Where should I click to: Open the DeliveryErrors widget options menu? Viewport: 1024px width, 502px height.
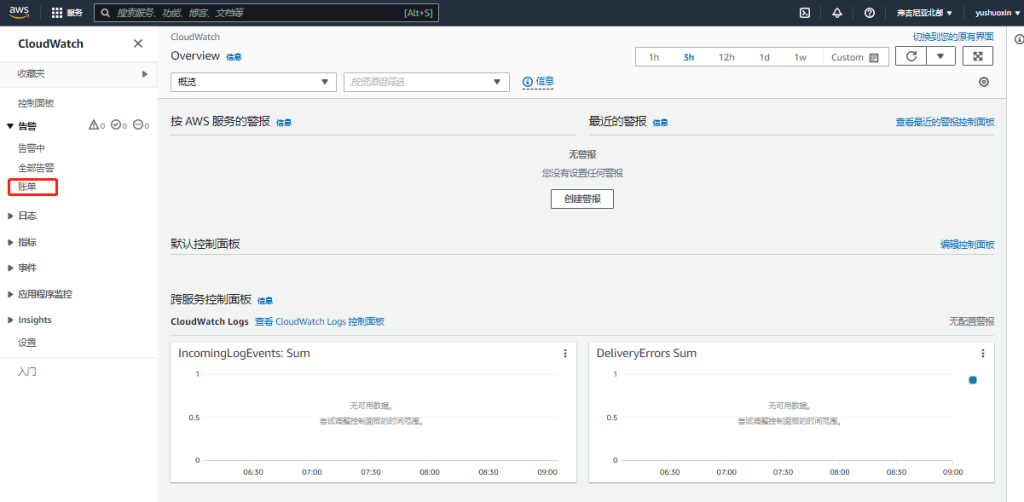pos(983,353)
